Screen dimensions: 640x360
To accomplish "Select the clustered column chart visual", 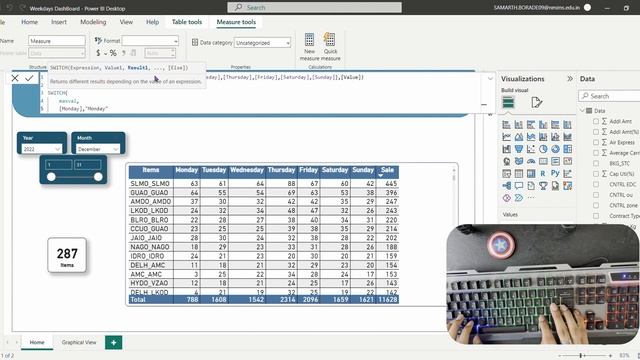I will 543,125.
